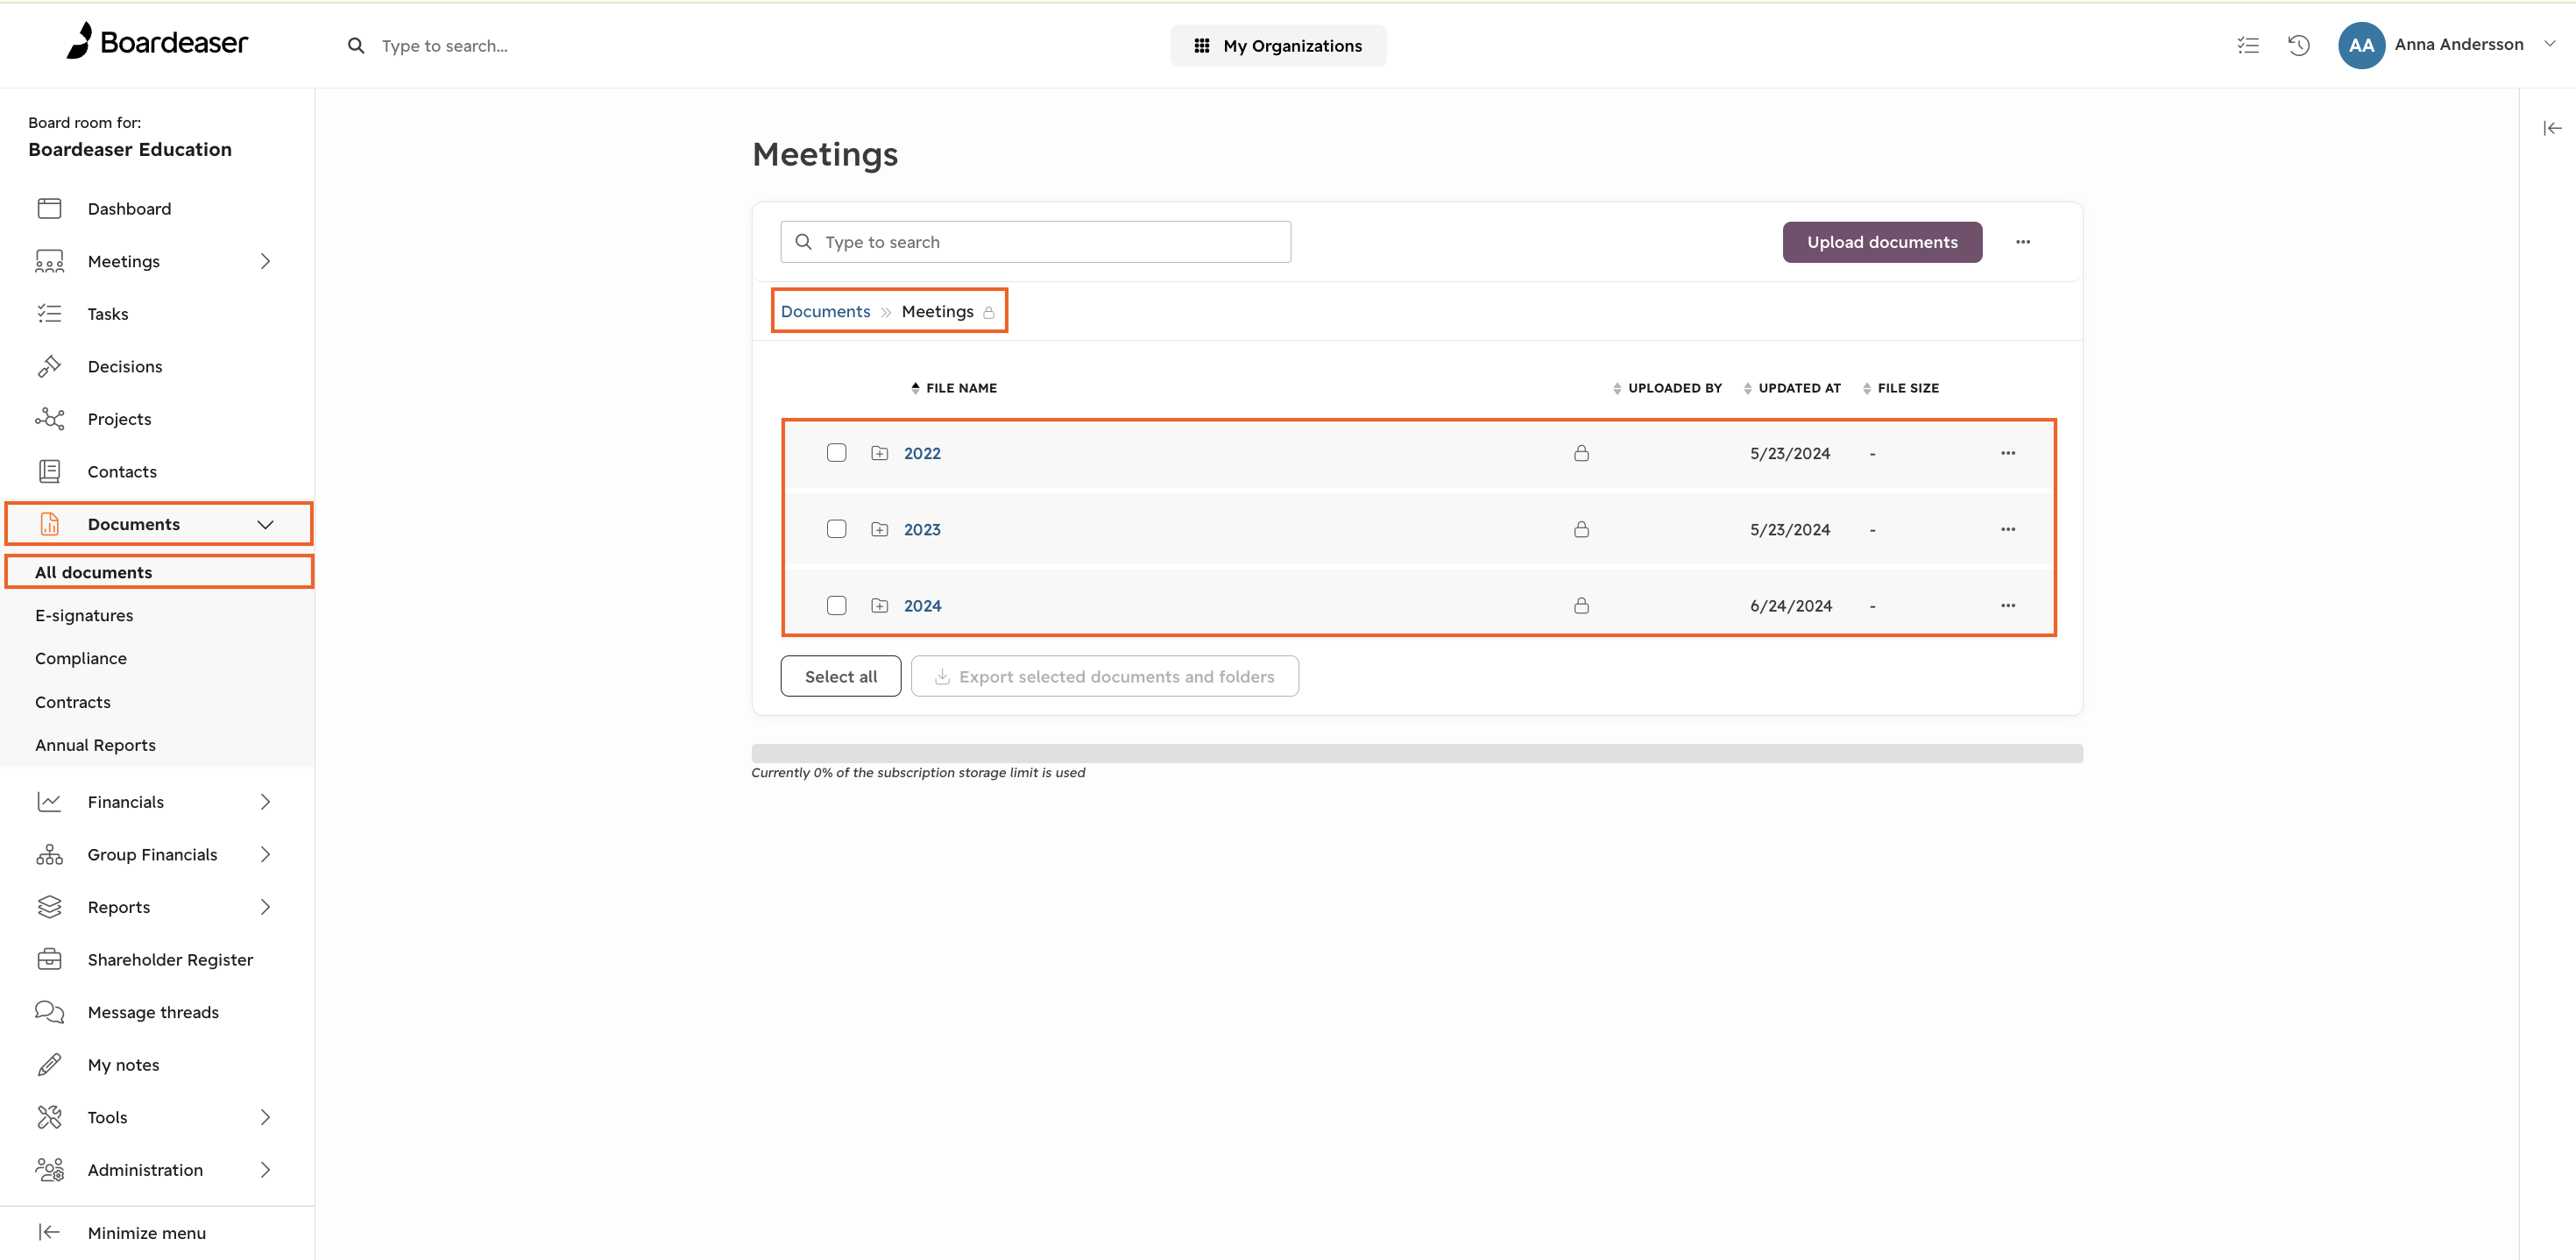Click the AA user avatar
Screen dimensions: 2576x1260
coord(2361,45)
